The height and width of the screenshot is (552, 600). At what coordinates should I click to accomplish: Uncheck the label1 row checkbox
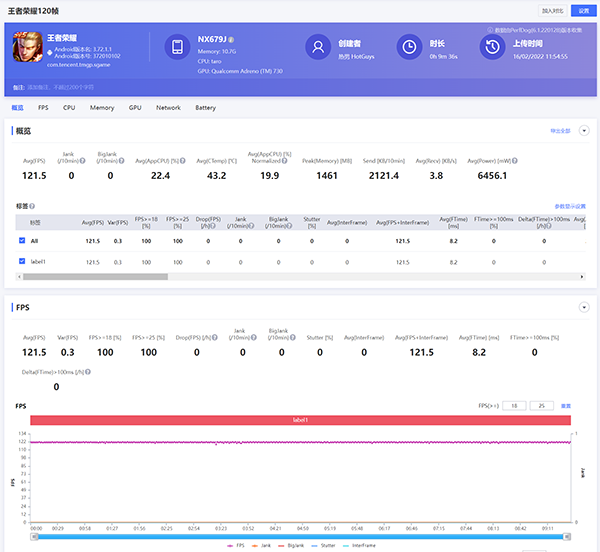pos(22,261)
